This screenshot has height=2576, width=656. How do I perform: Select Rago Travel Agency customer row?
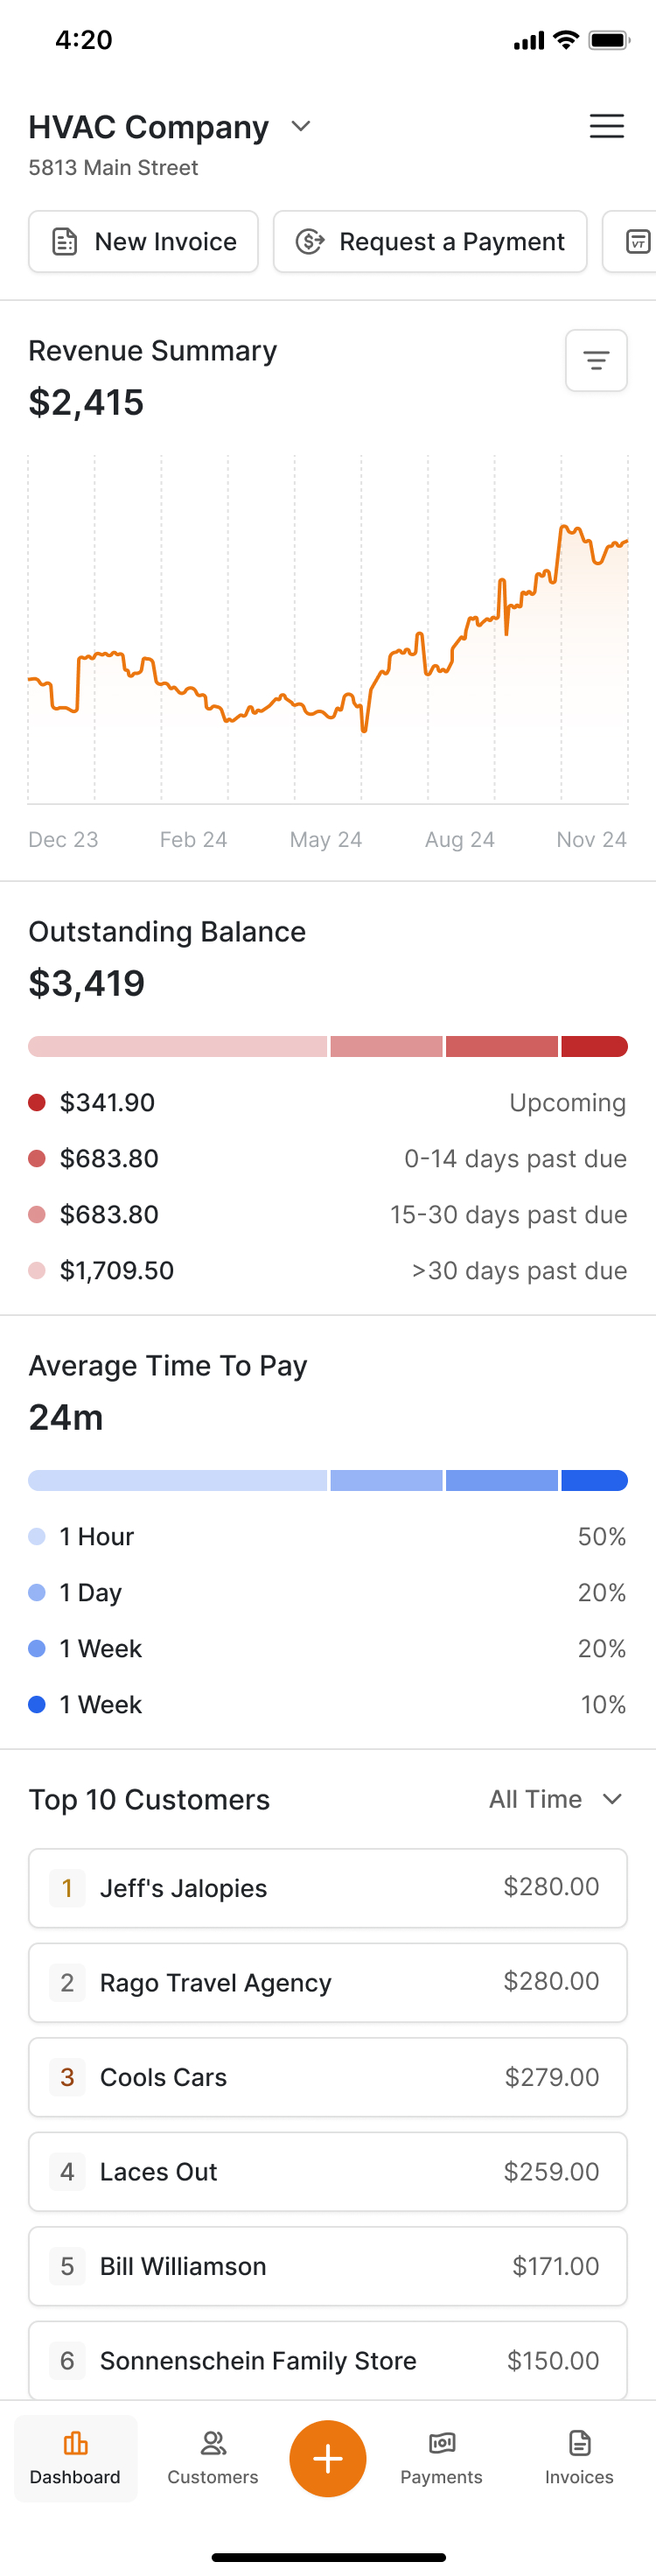328,1982
